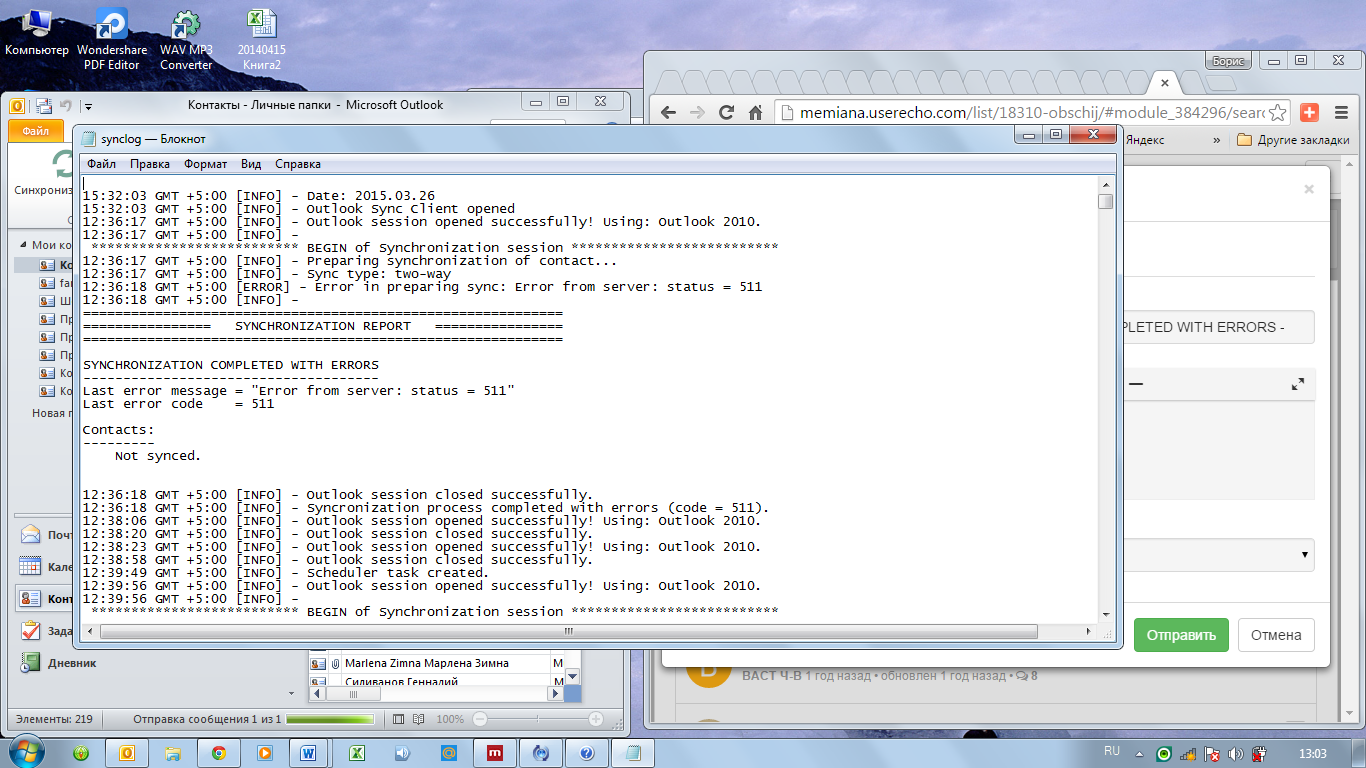Click the Борис profile button in Chrome
The image size is (1366, 768).
tap(1228, 60)
